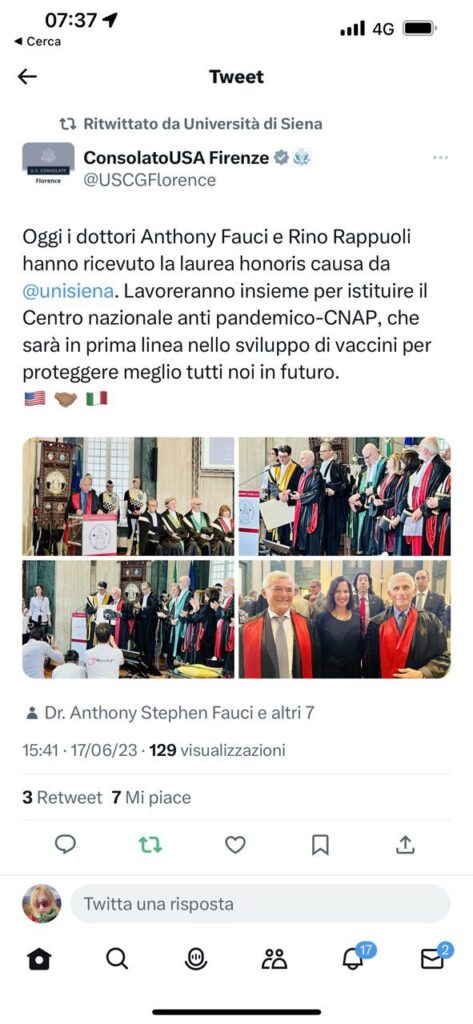Like the tweet with the heart icon
This screenshot has width=473, height=1024.
(235, 845)
